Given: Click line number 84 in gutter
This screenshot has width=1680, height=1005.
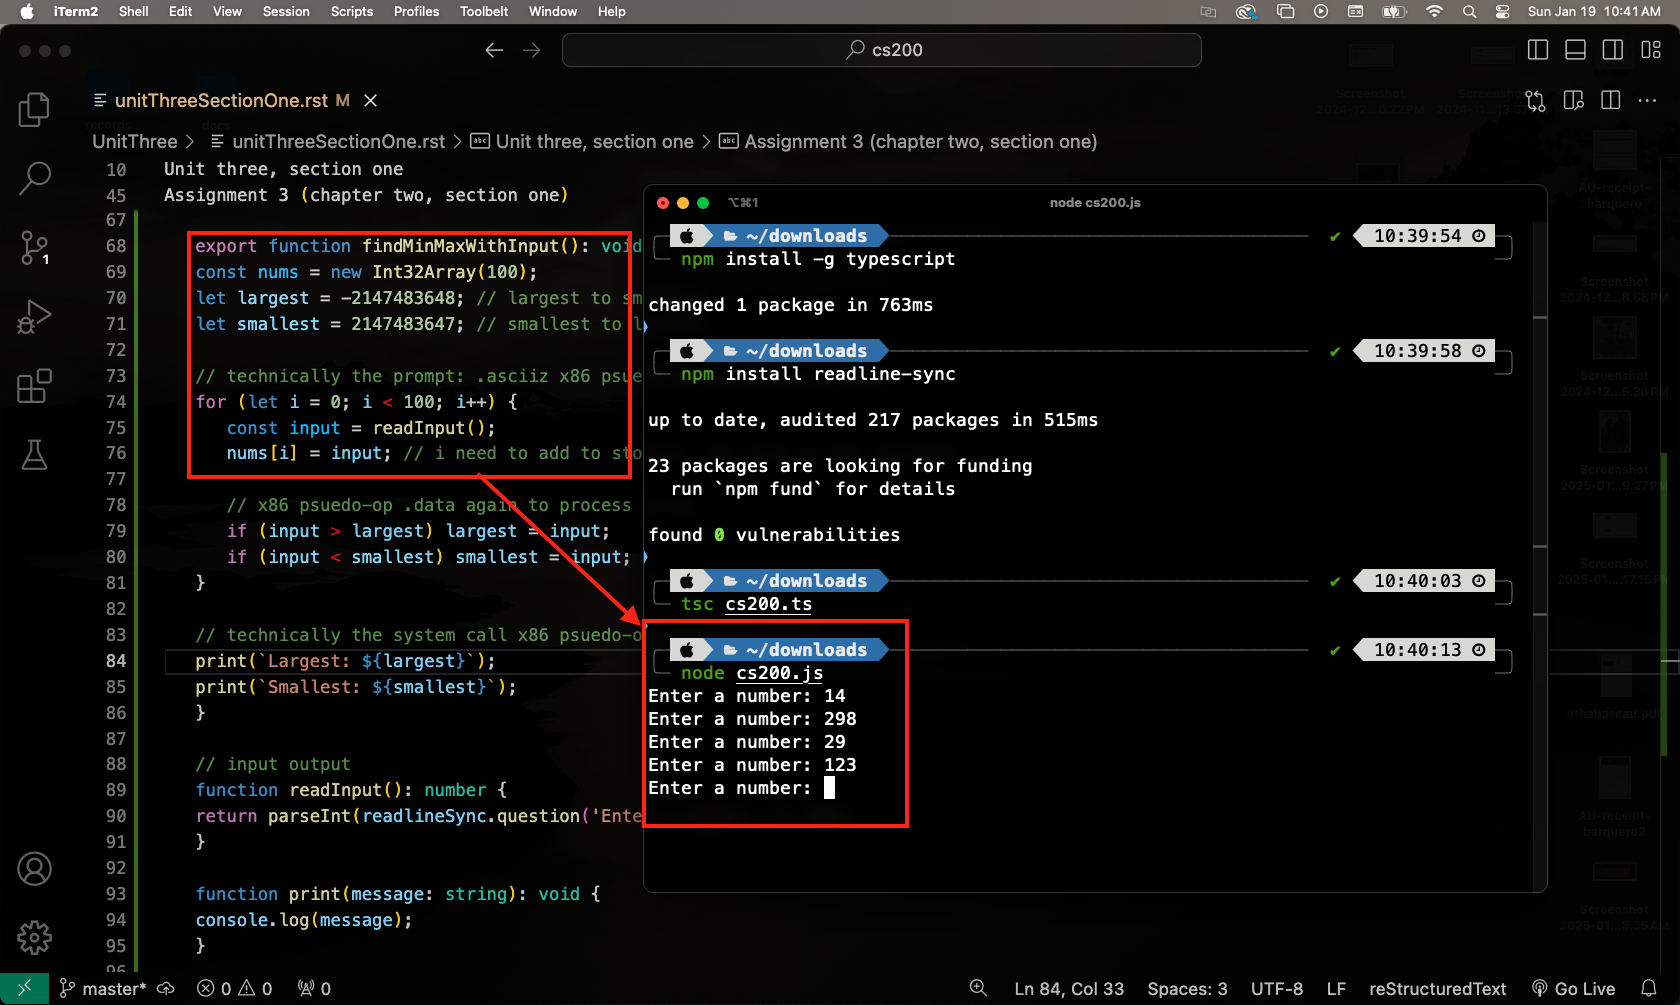Looking at the screenshot, I should coord(116,661).
